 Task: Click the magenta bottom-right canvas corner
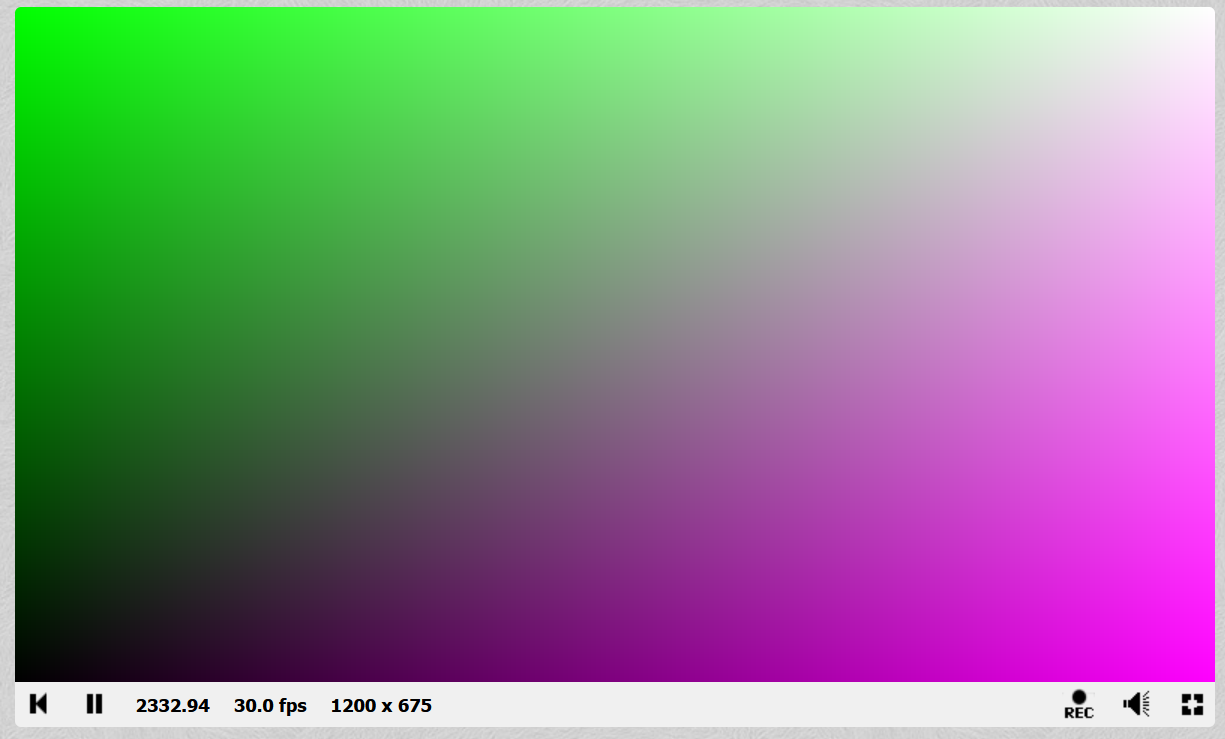[1201, 669]
